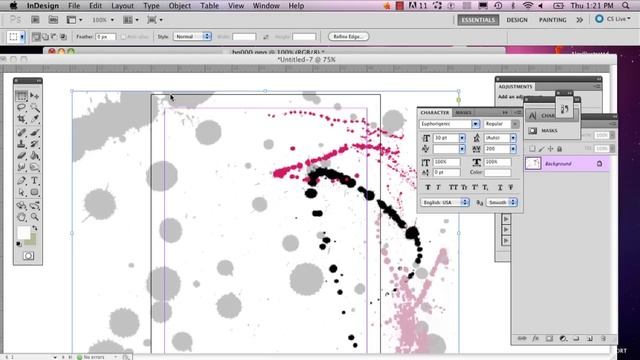Image resolution: width=640 pixels, height=360 pixels.
Task: Select the Dodge tool
Action: tap(35, 167)
